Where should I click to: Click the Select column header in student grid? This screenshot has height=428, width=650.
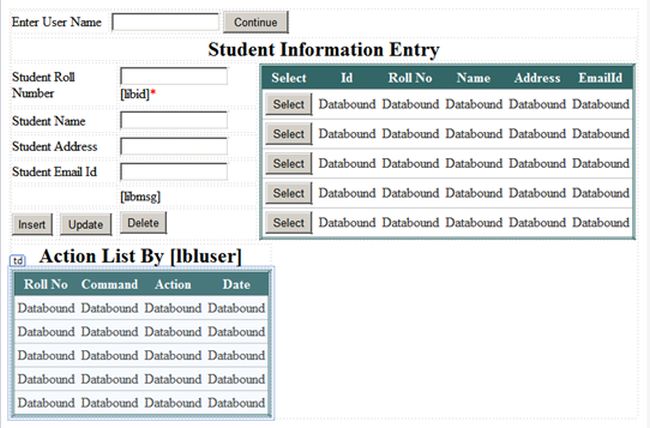pyautogui.click(x=289, y=78)
